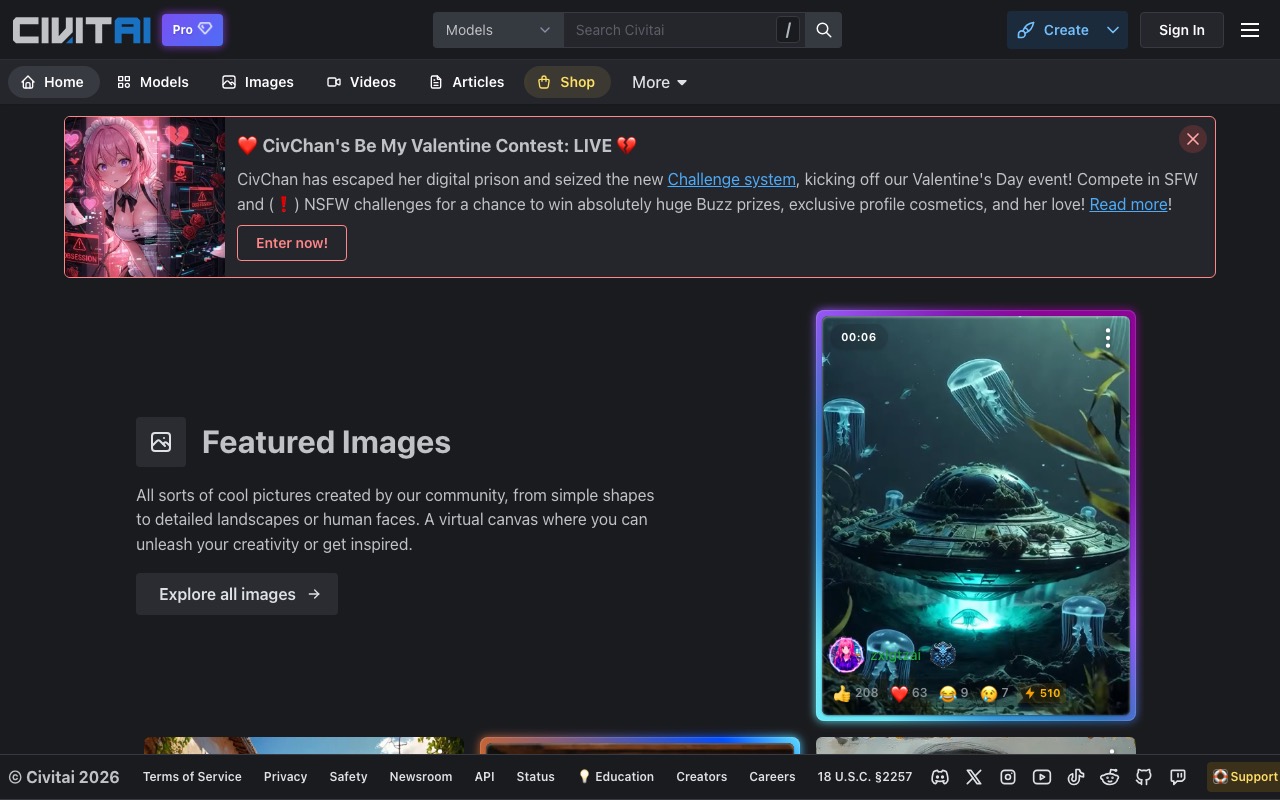
Task: Switch to the Videos tab
Action: tap(361, 82)
